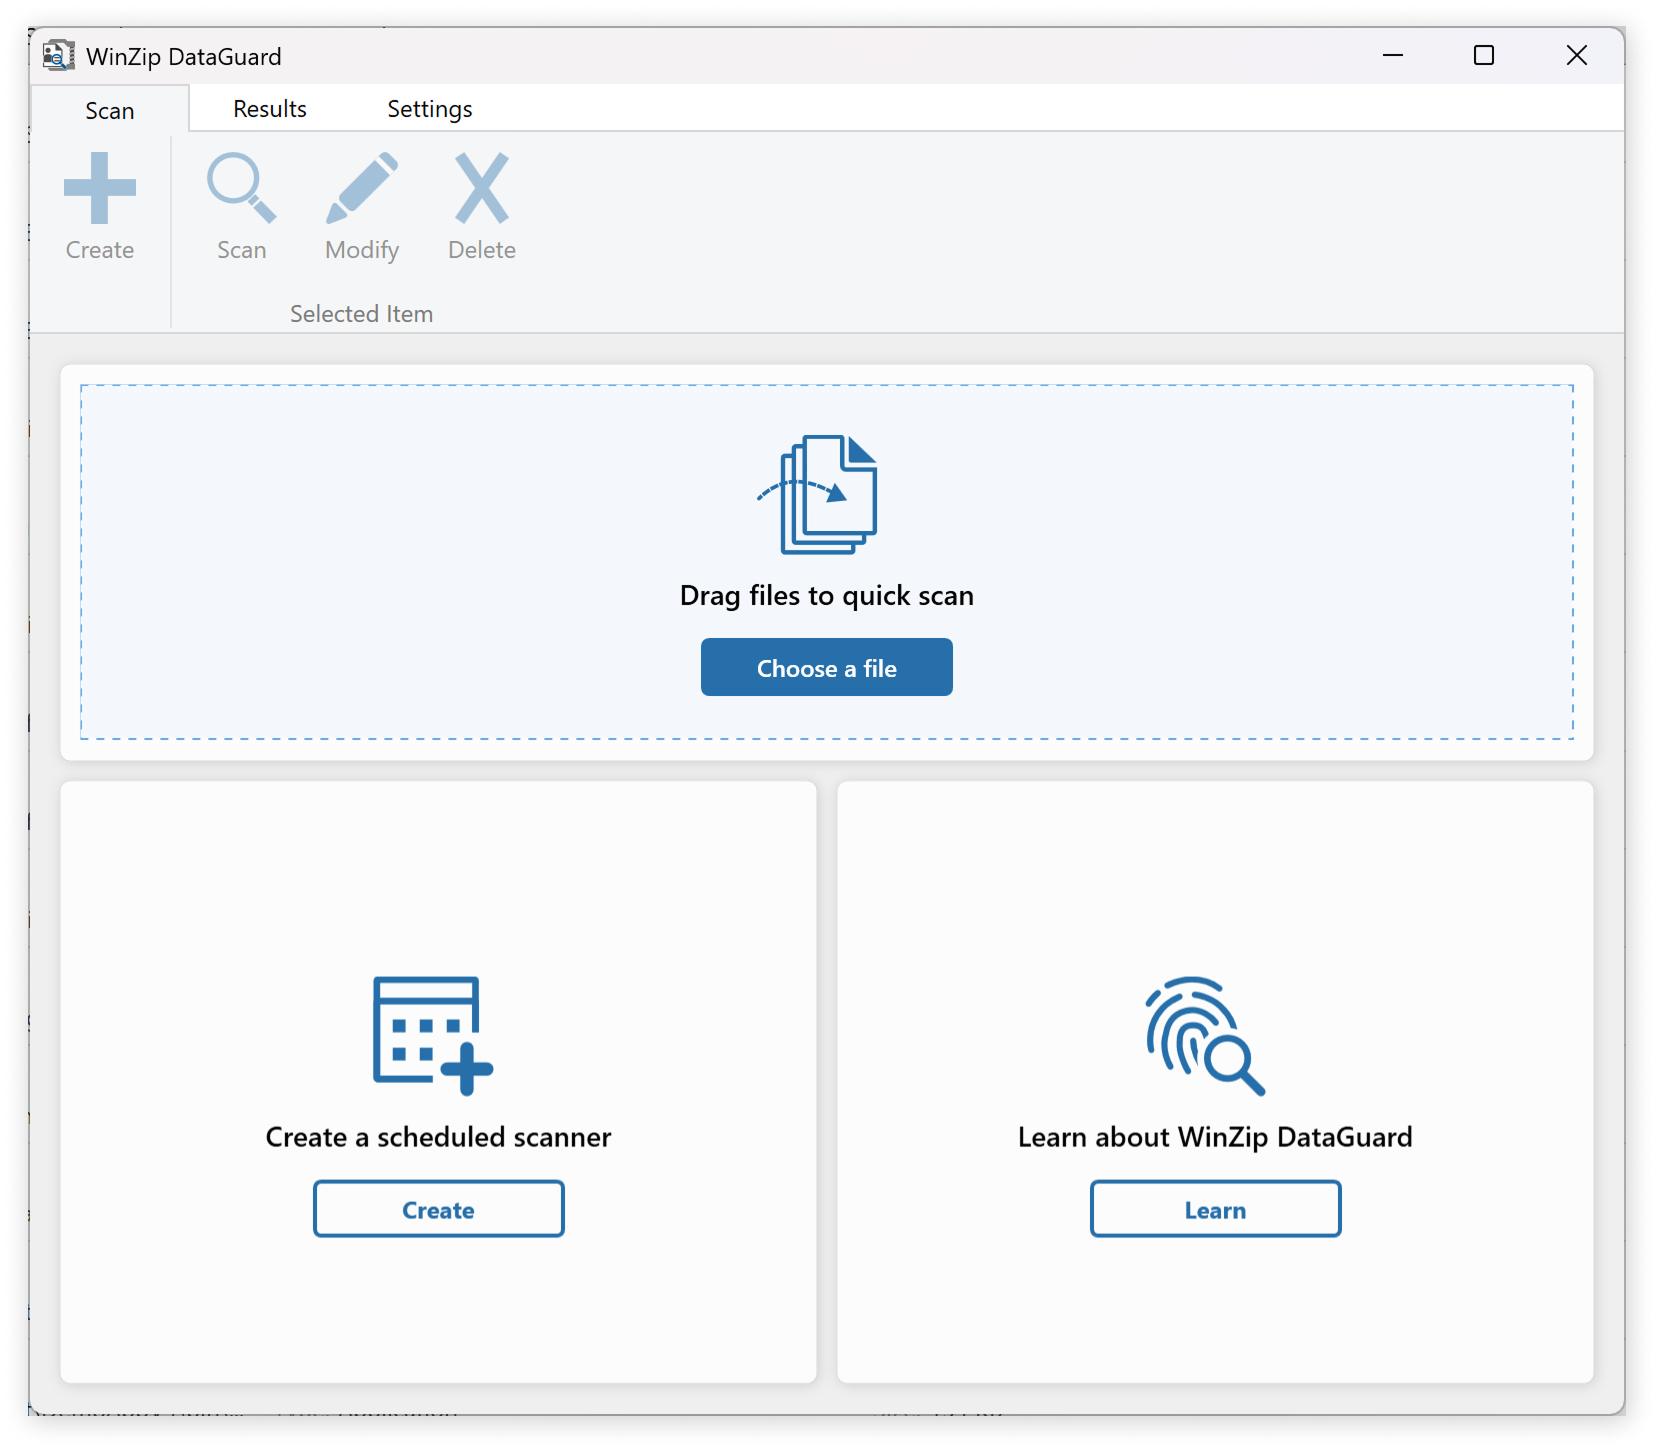The height and width of the screenshot is (1450, 1658).
Task: Open the Results tab
Action: pyautogui.click(x=270, y=109)
